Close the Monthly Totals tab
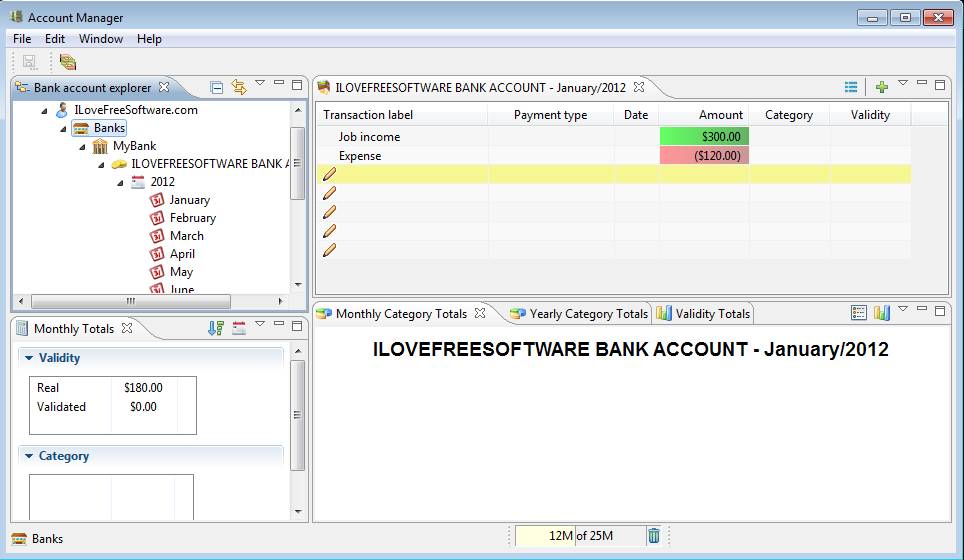 pyautogui.click(x=127, y=328)
